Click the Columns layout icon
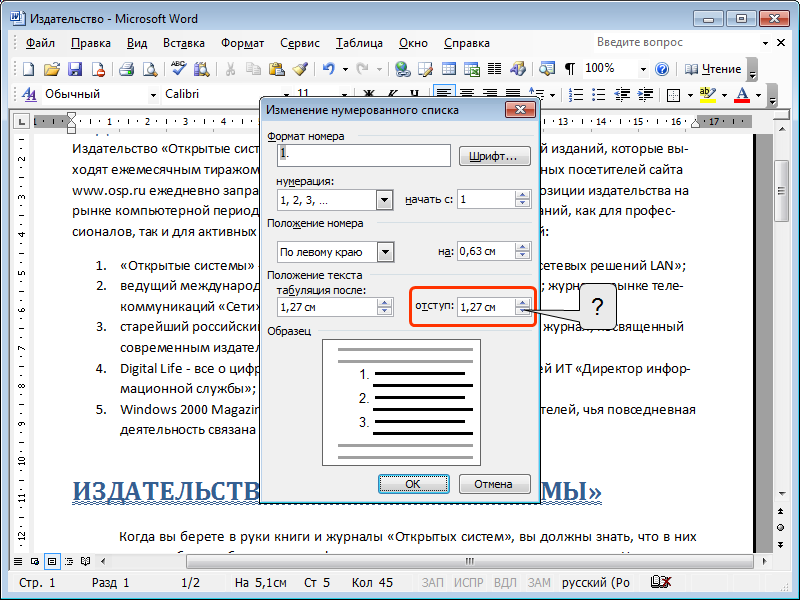This screenshot has width=800, height=600. click(x=494, y=69)
